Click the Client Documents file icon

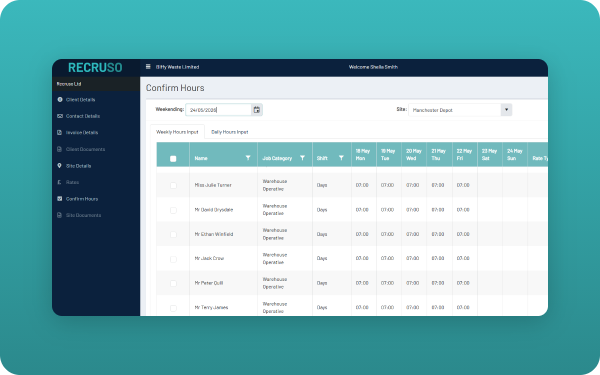point(59,149)
